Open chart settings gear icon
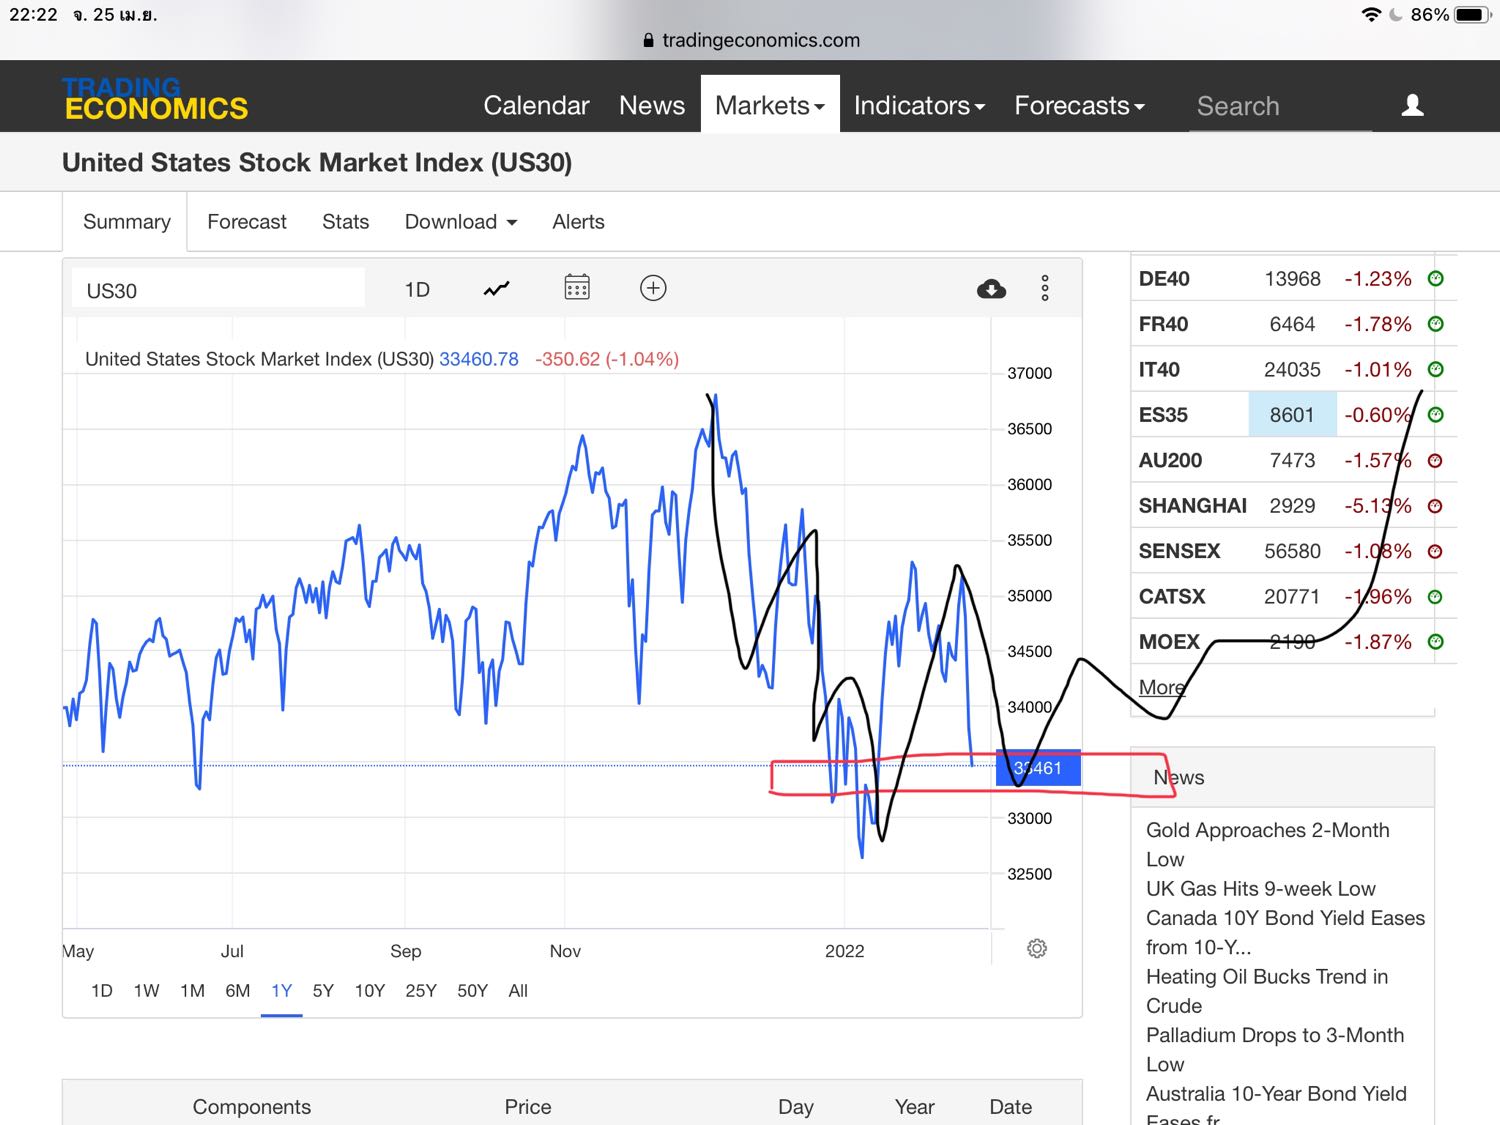1500x1125 pixels. click(1037, 948)
